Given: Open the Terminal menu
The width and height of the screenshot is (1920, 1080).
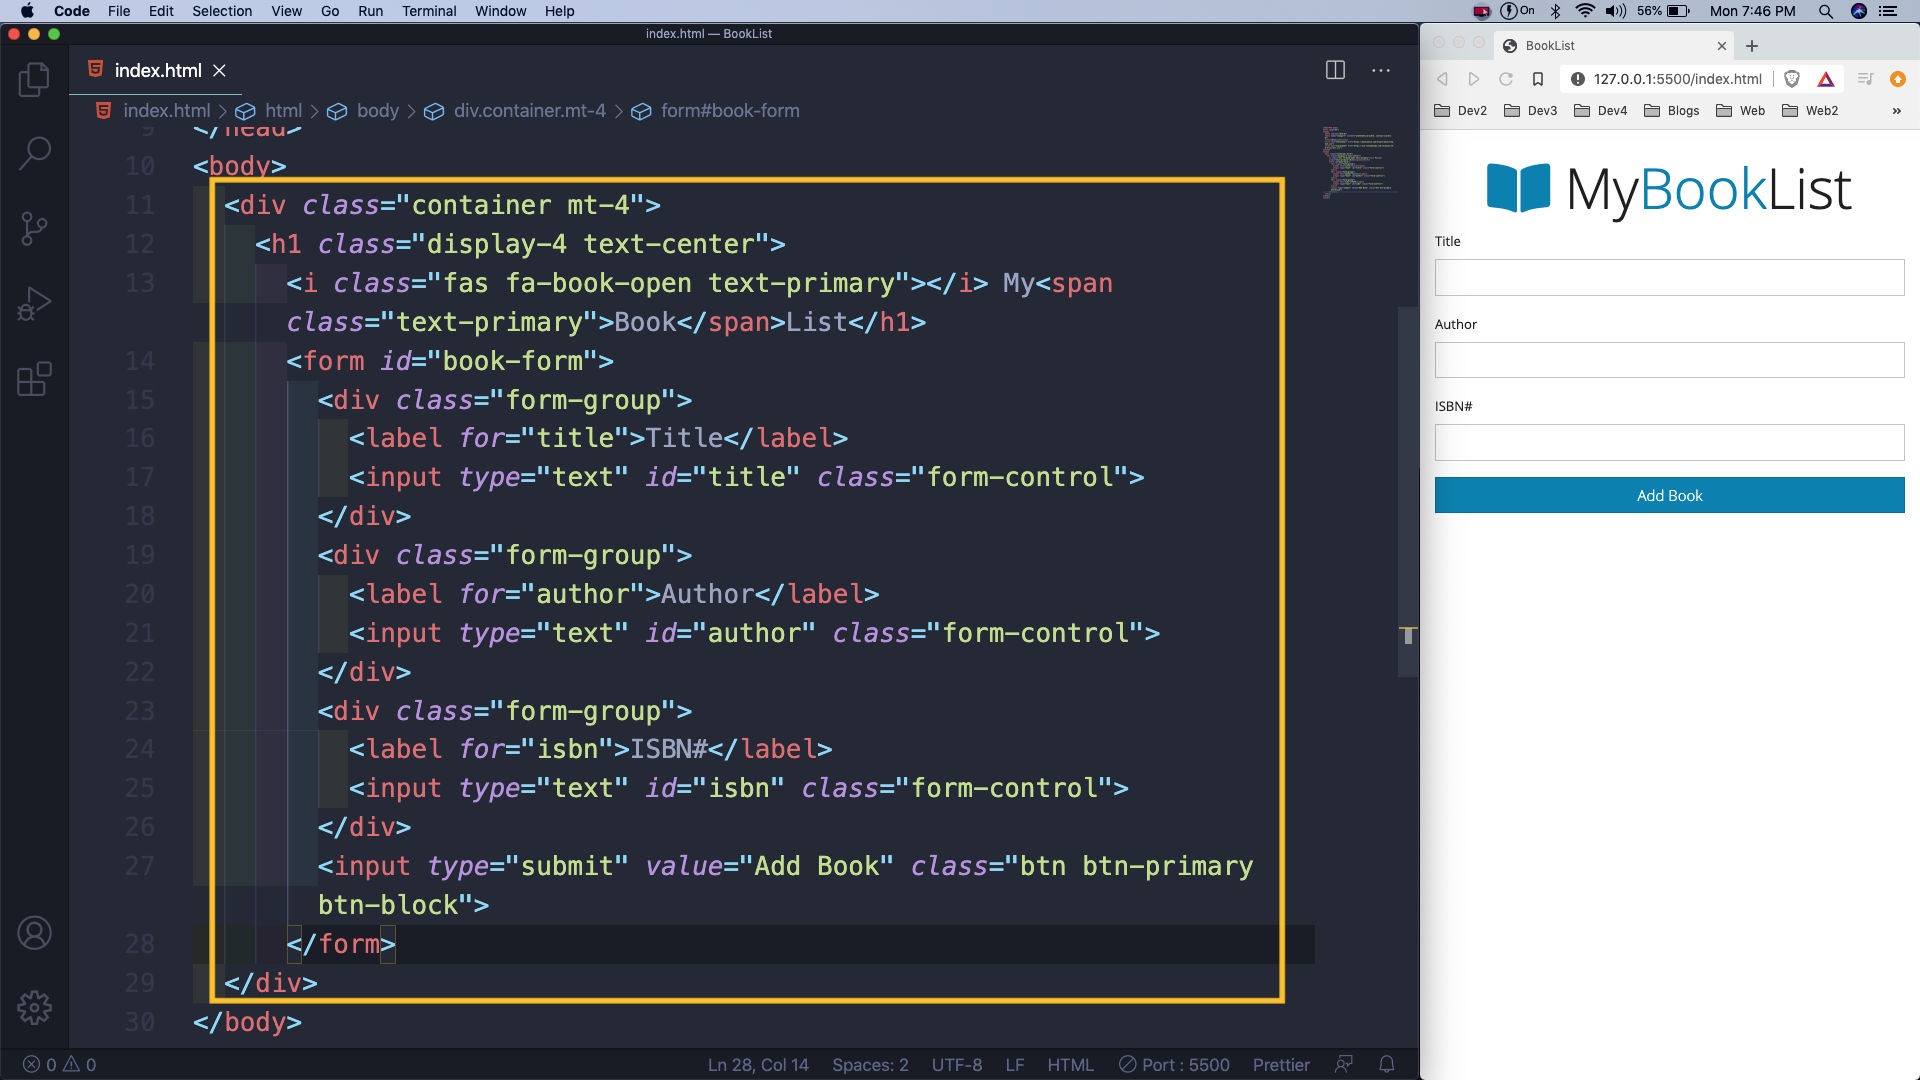Looking at the screenshot, I should (429, 11).
